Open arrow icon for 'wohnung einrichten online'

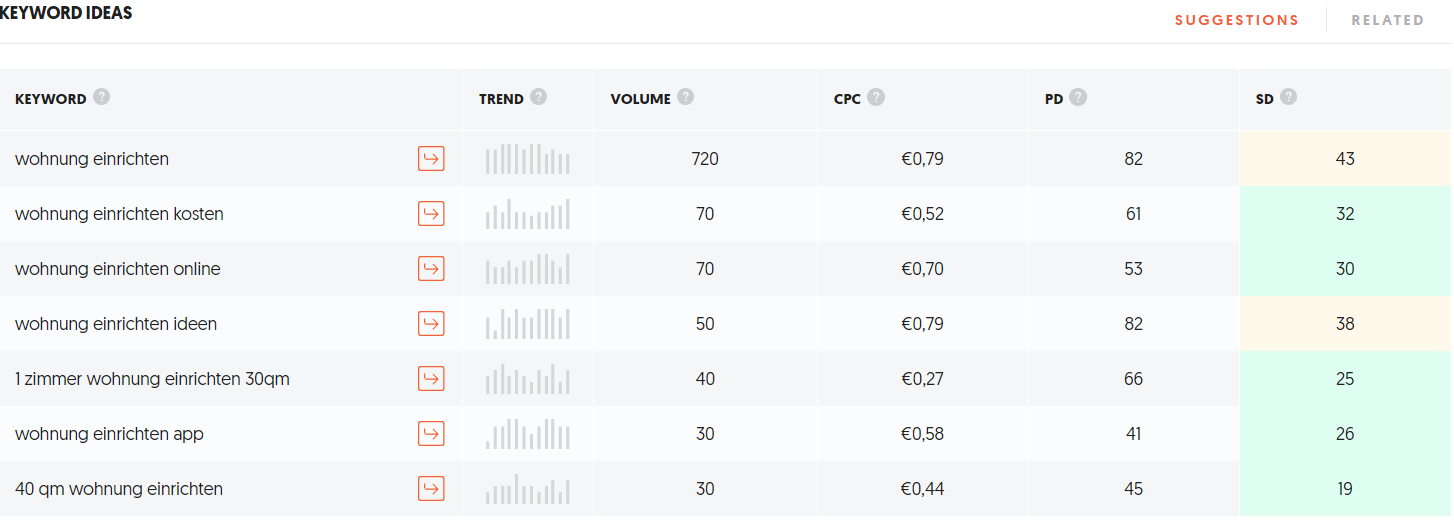(x=431, y=269)
